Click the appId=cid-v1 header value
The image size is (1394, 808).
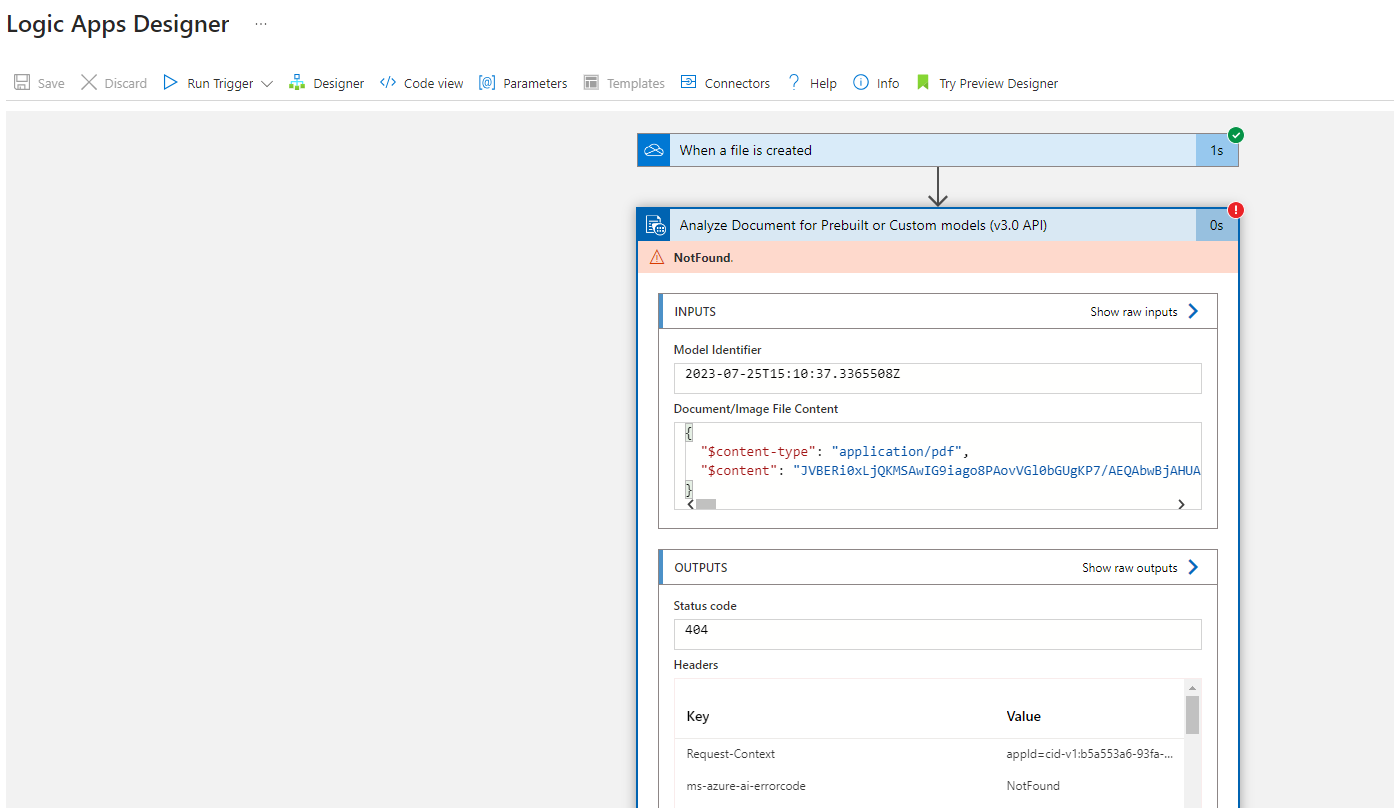(1090, 754)
